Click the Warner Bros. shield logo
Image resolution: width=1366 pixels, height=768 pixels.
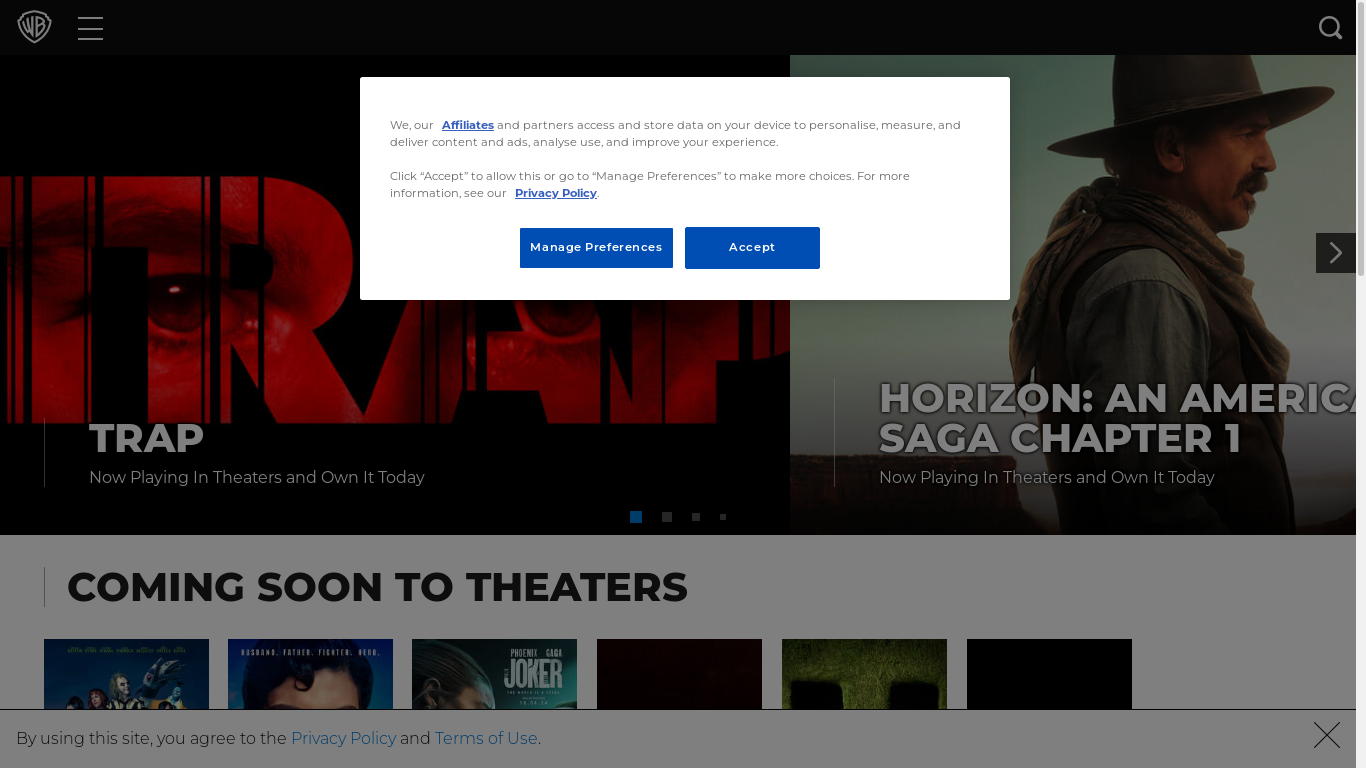(x=34, y=27)
